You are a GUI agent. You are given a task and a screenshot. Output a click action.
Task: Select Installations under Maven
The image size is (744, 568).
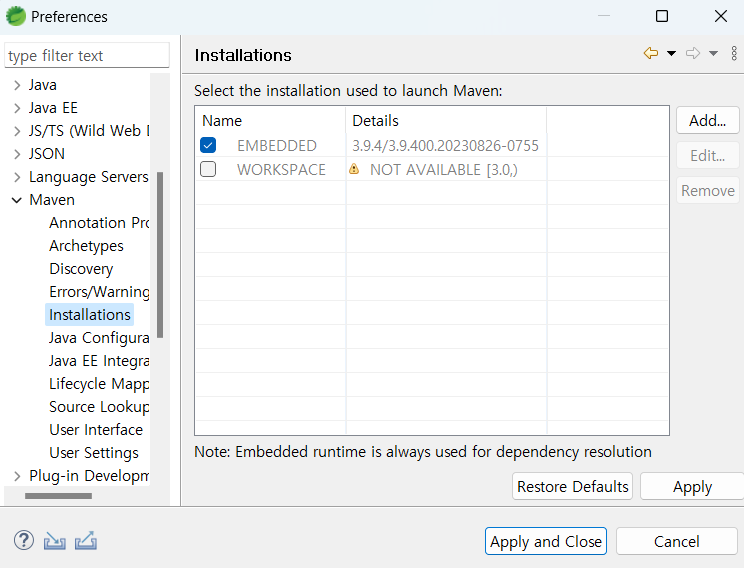point(90,315)
